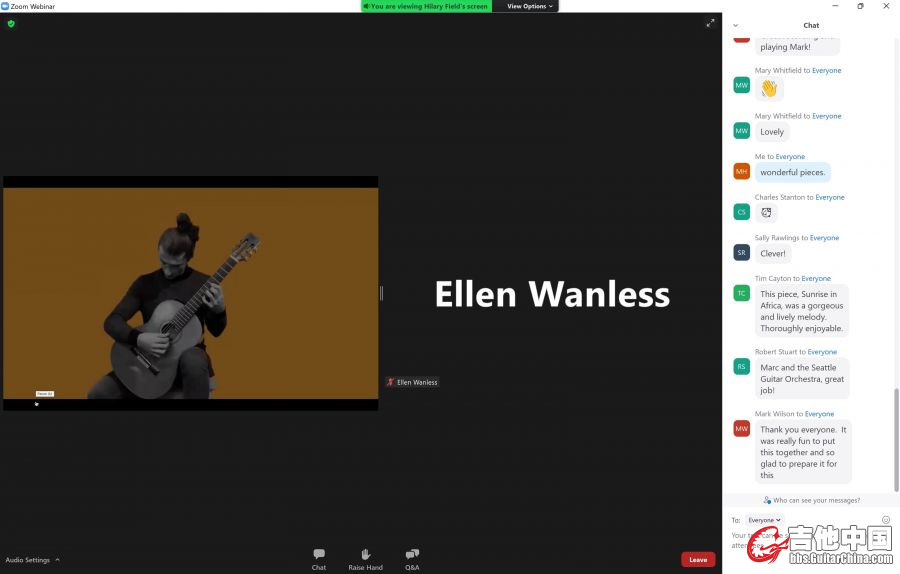Leave the webinar with the Leave button
900x574 pixels.
coord(697,560)
